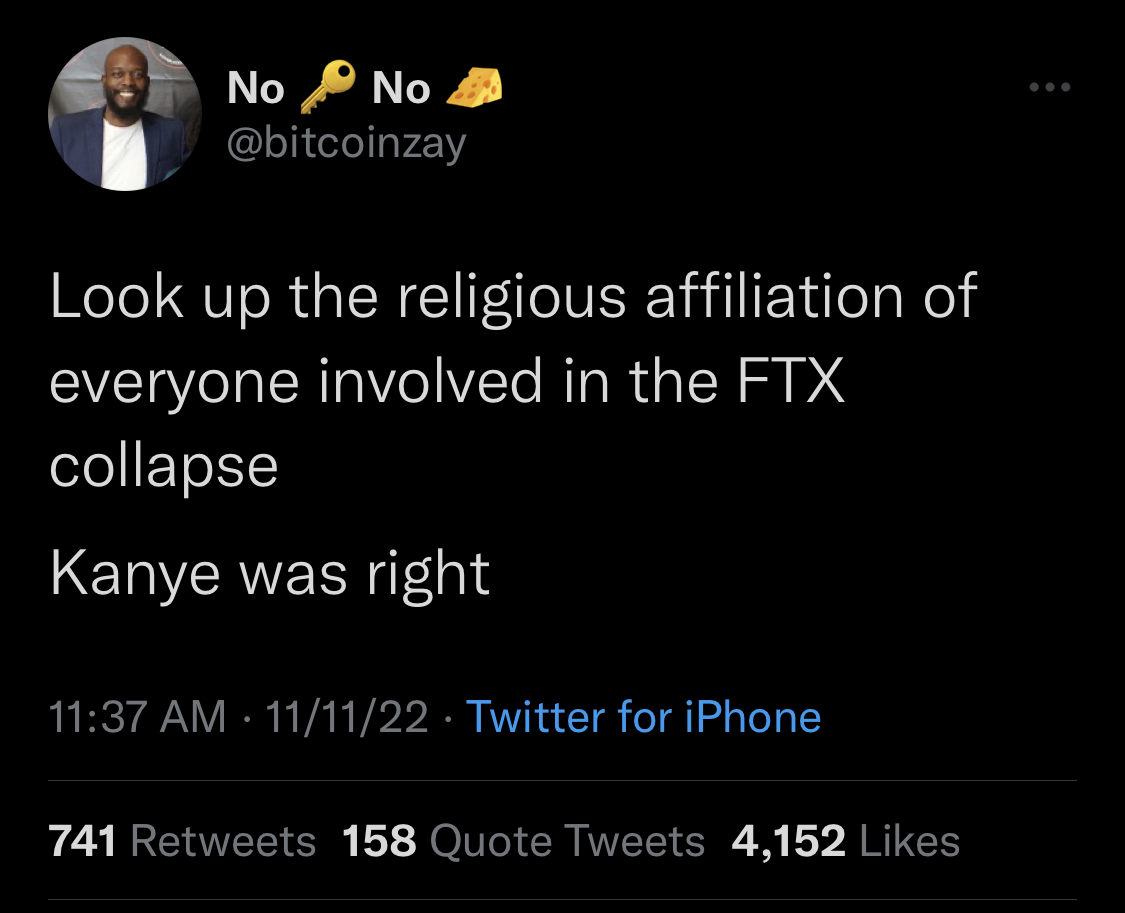This screenshot has width=1125, height=913.
Task: View the 4,152 Likes list
Action: click(x=845, y=841)
